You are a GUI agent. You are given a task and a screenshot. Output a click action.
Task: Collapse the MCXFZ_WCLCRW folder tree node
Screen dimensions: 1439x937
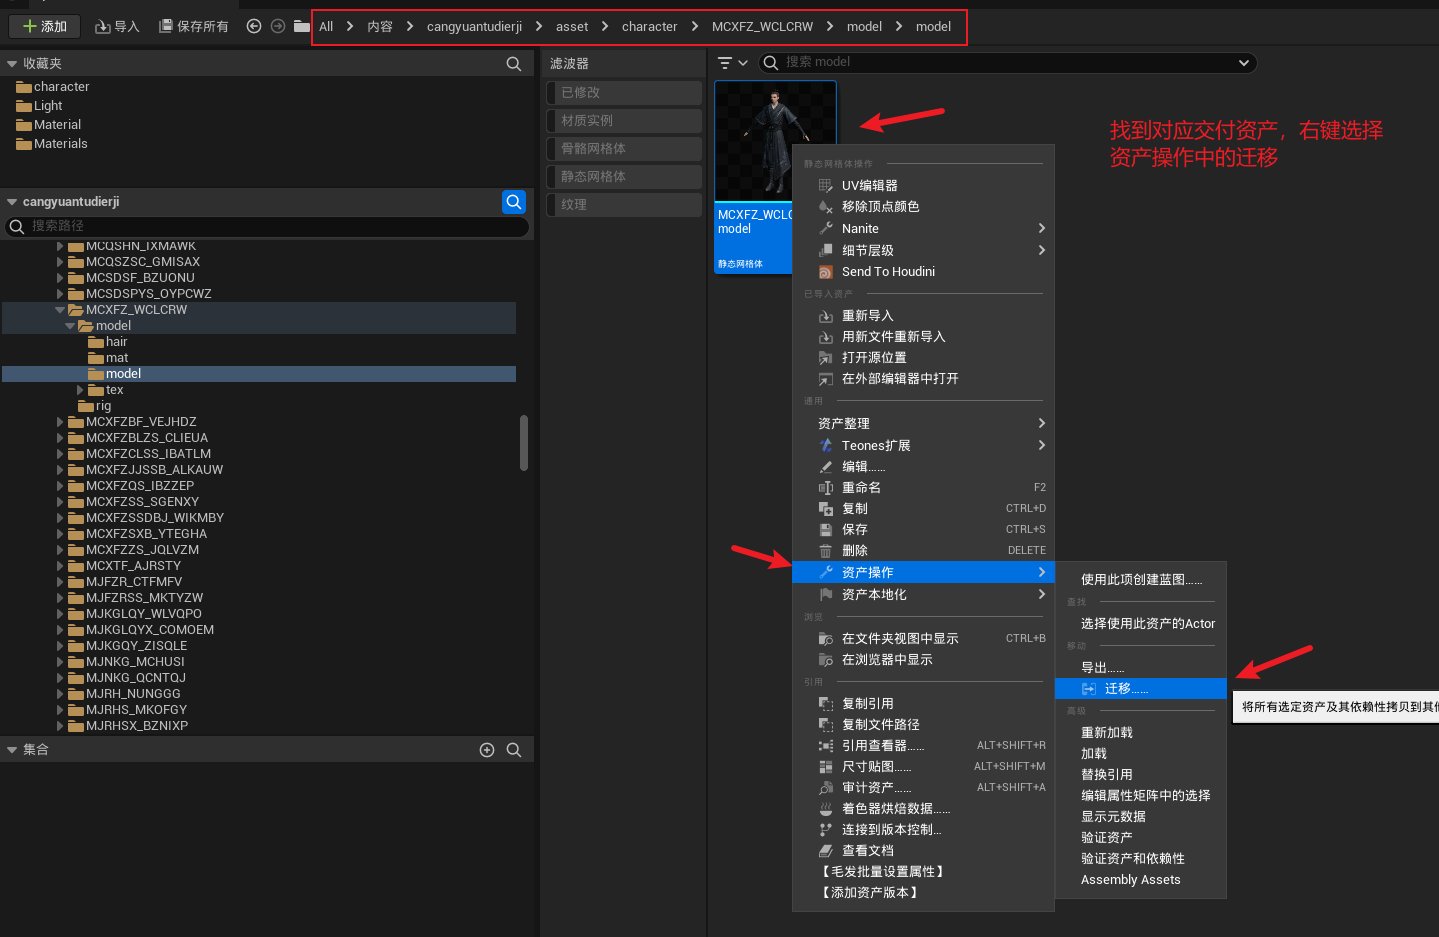[60, 310]
